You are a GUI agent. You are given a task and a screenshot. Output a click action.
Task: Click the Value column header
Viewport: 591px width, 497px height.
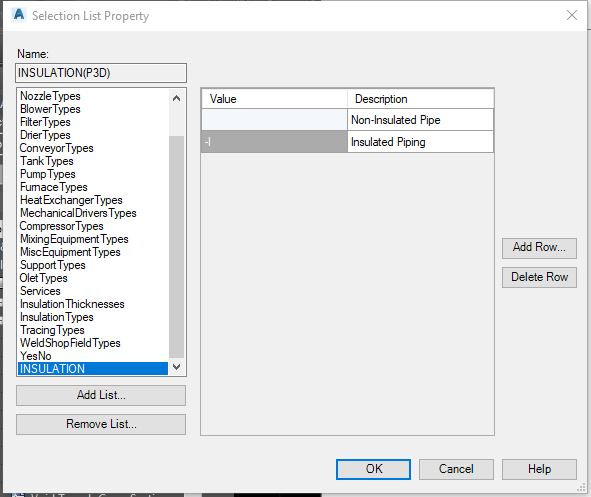[x=274, y=99]
